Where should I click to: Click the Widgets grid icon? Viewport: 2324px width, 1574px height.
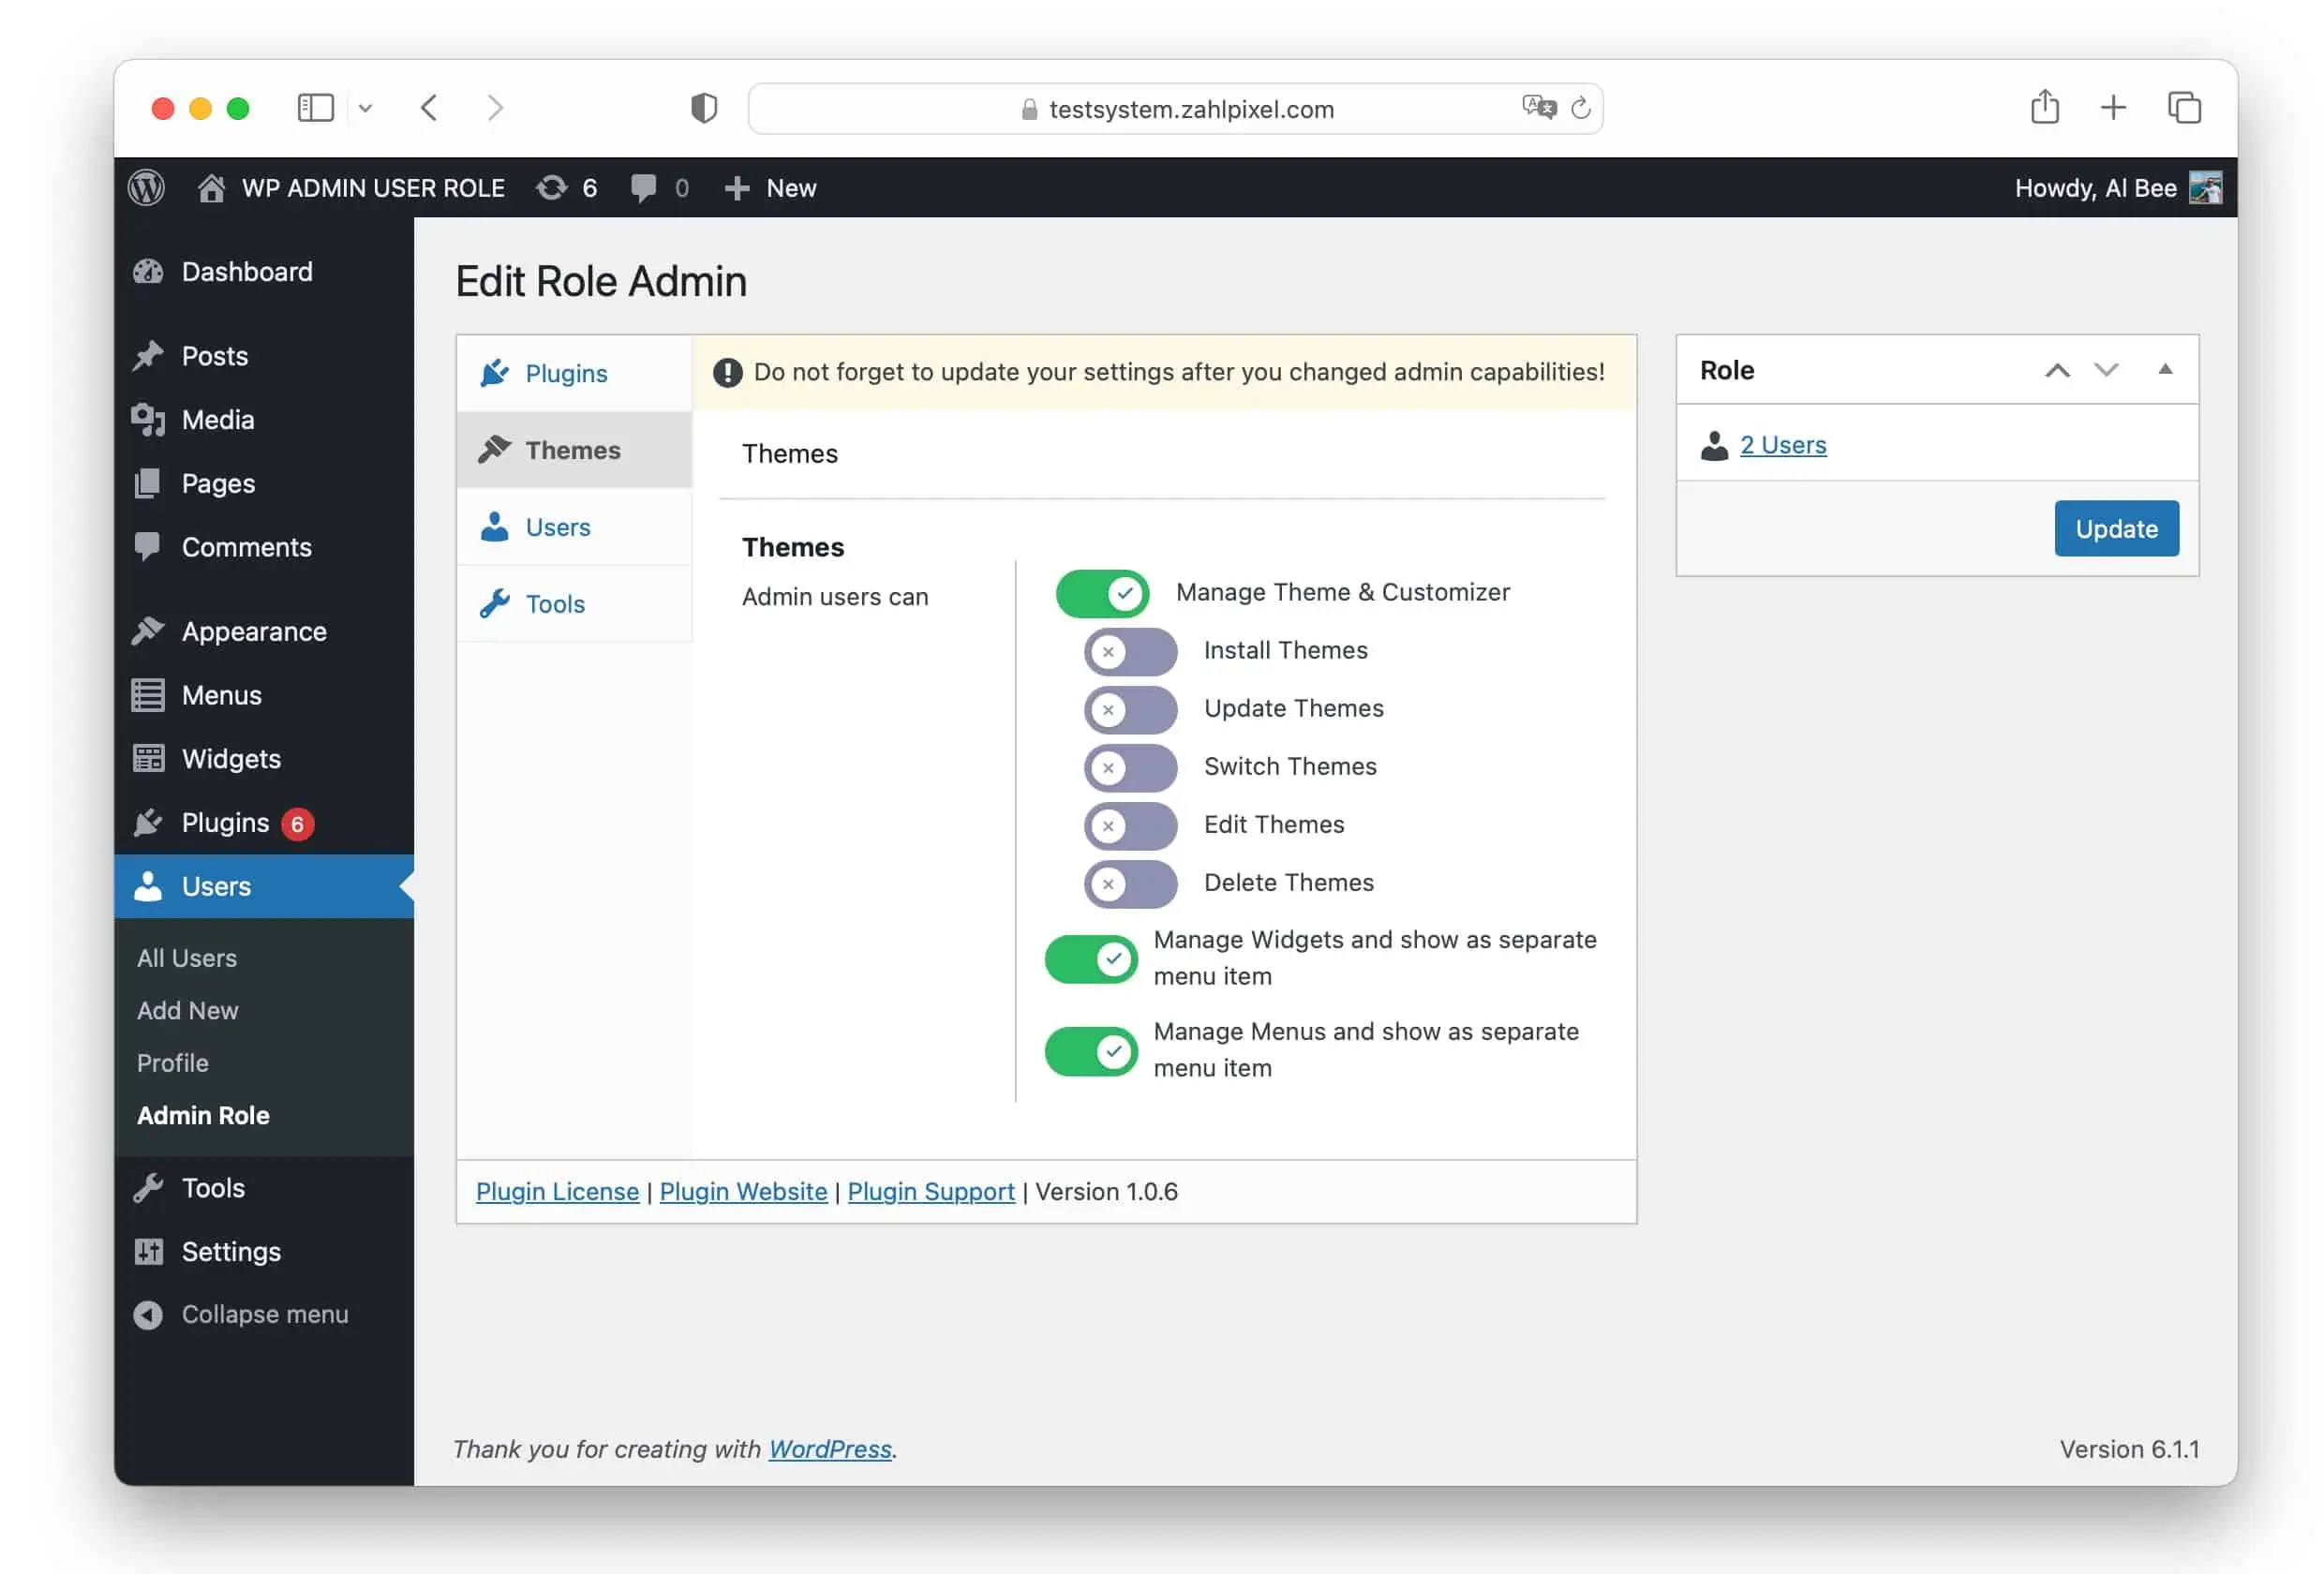click(148, 759)
